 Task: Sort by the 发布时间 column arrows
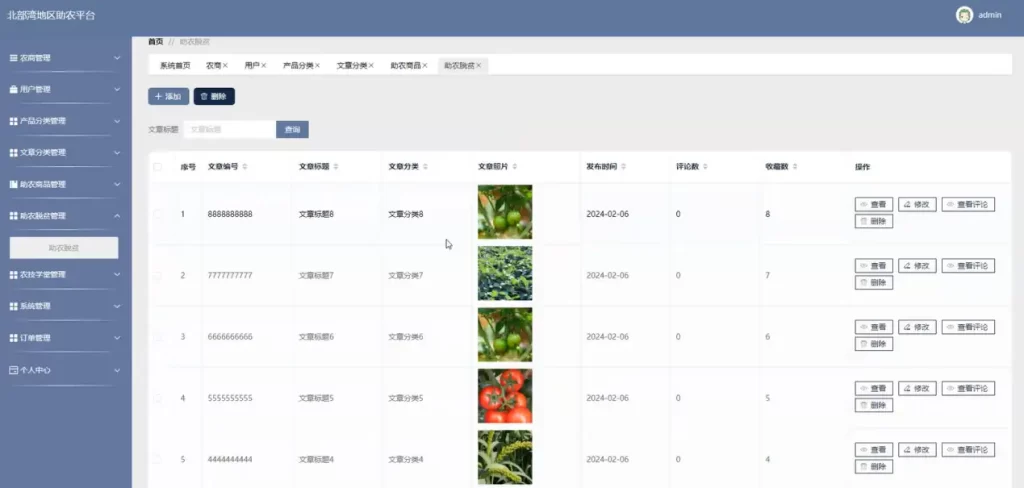pyautogui.click(x=624, y=167)
